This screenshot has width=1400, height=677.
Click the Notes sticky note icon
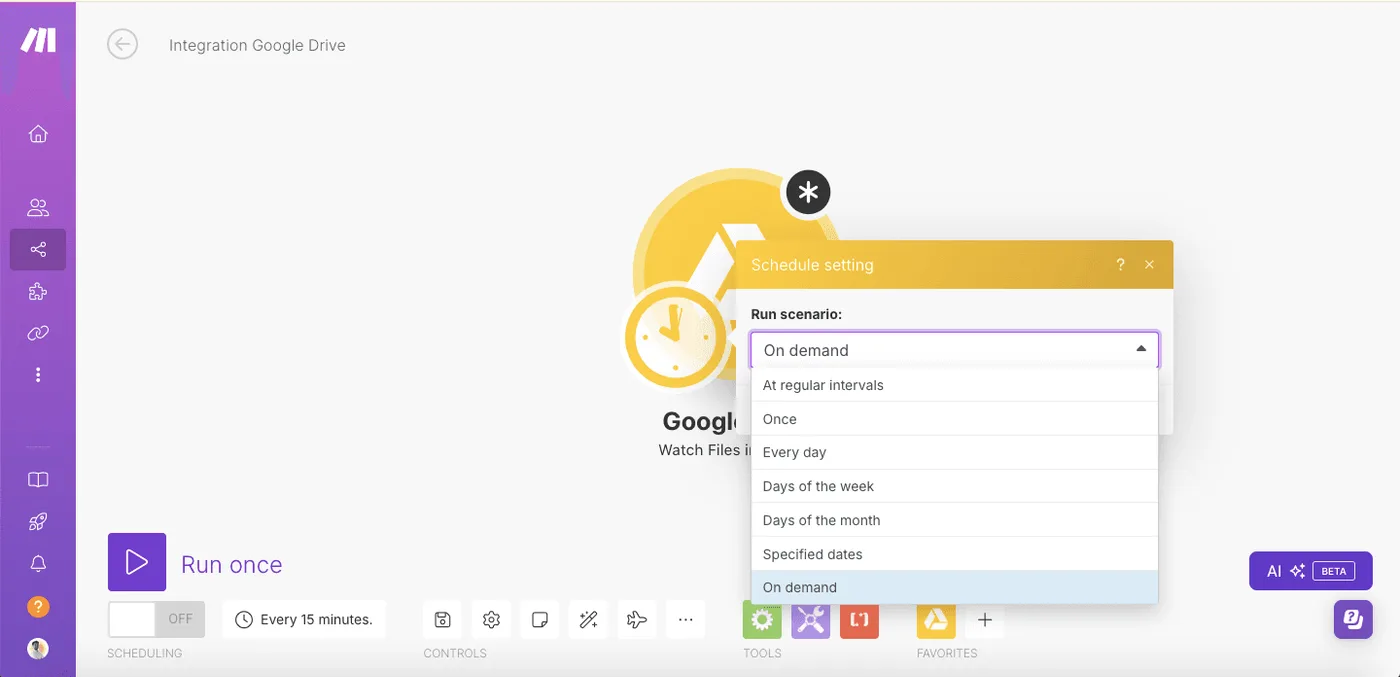pyautogui.click(x=540, y=620)
